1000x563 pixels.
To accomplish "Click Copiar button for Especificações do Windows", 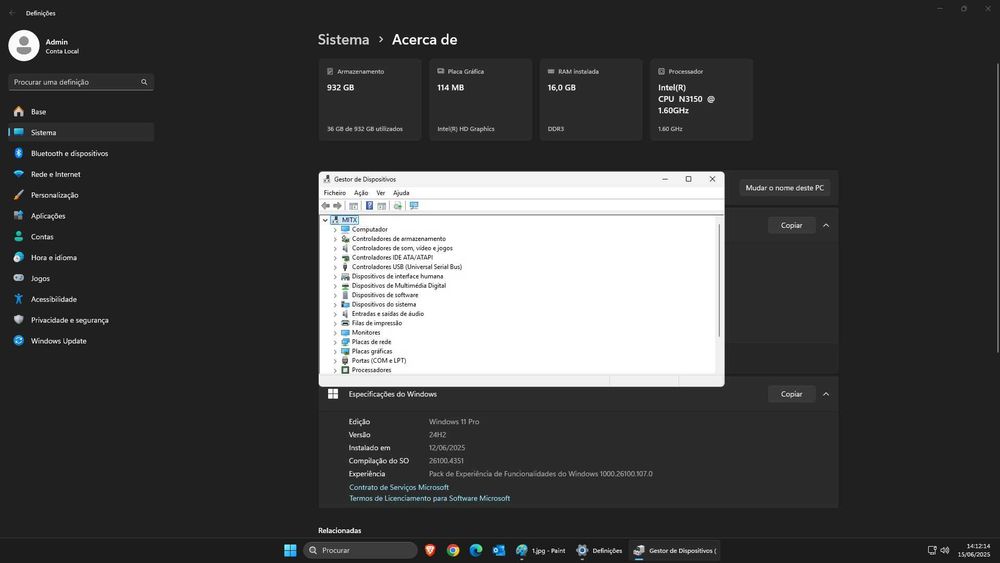I will coord(791,394).
